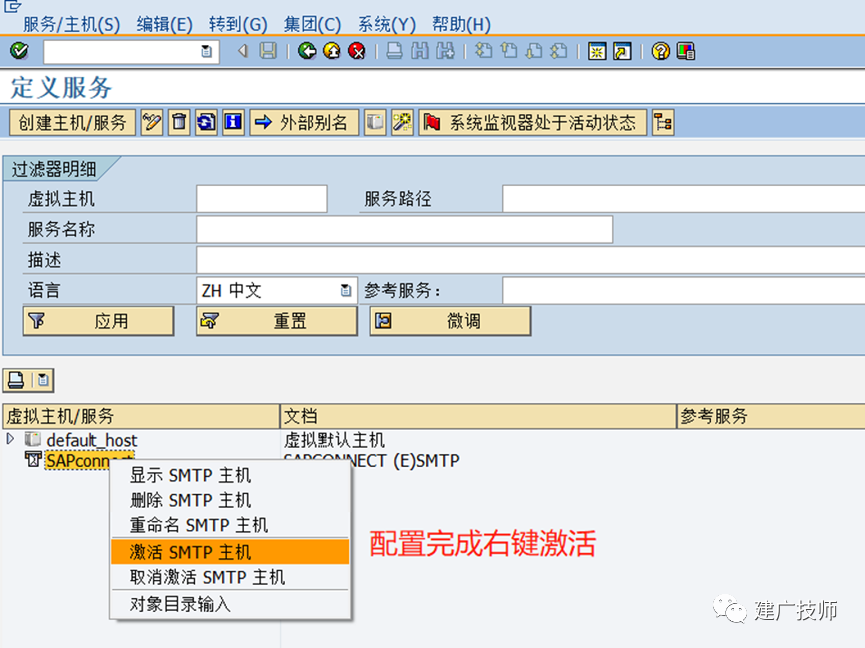Click the Generate Shortcut icon

tap(622, 51)
